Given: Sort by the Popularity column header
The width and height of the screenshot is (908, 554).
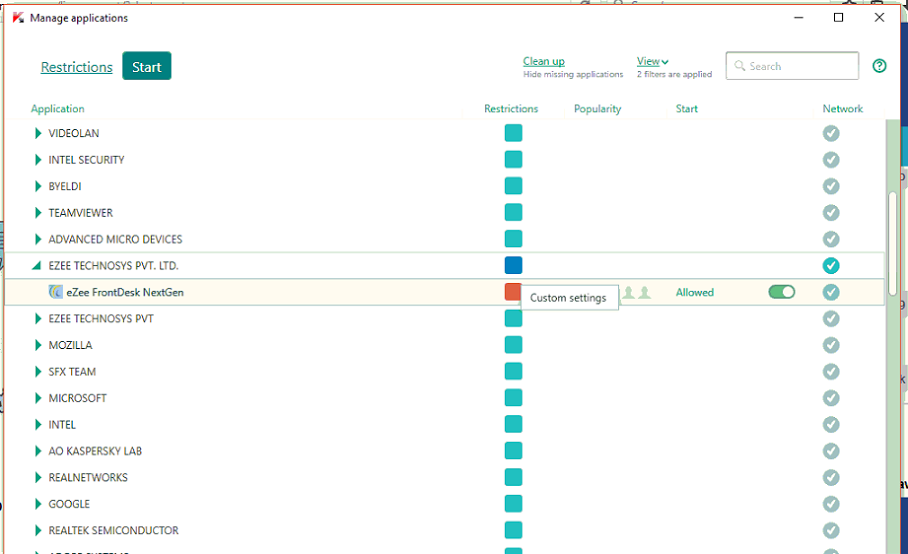Looking at the screenshot, I should pos(597,109).
